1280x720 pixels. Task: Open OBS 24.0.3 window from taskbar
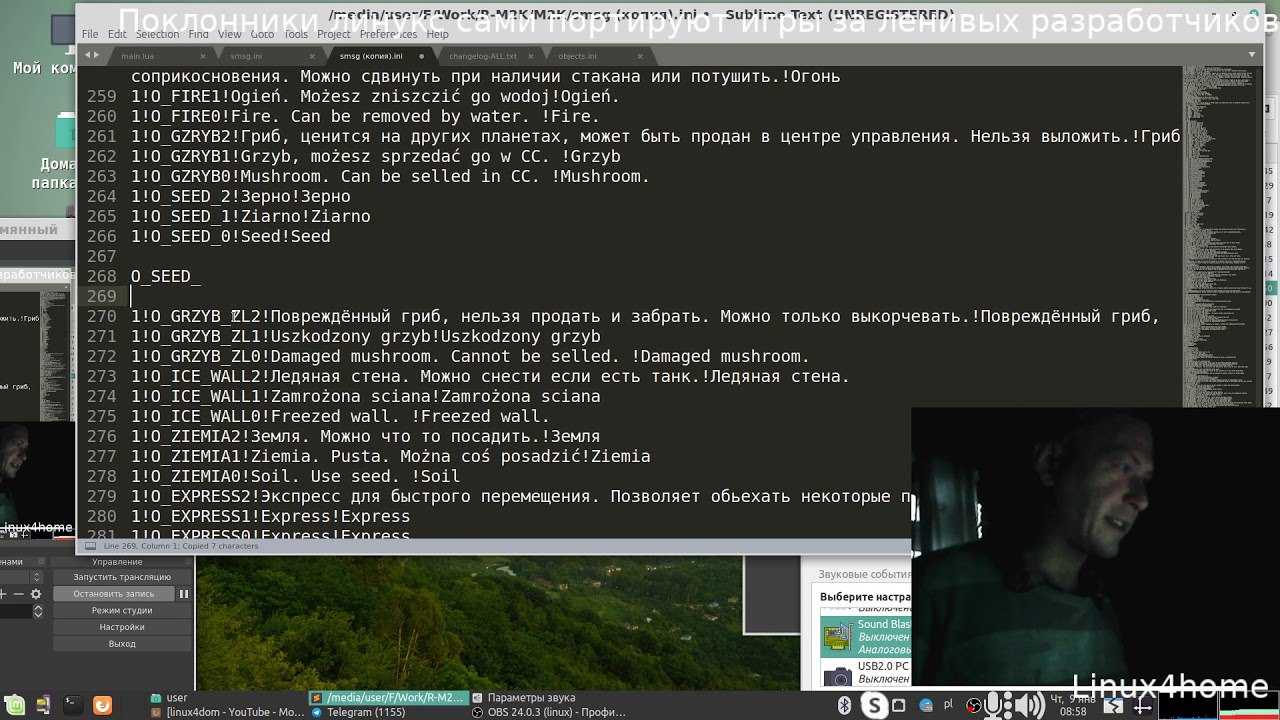[548, 712]
